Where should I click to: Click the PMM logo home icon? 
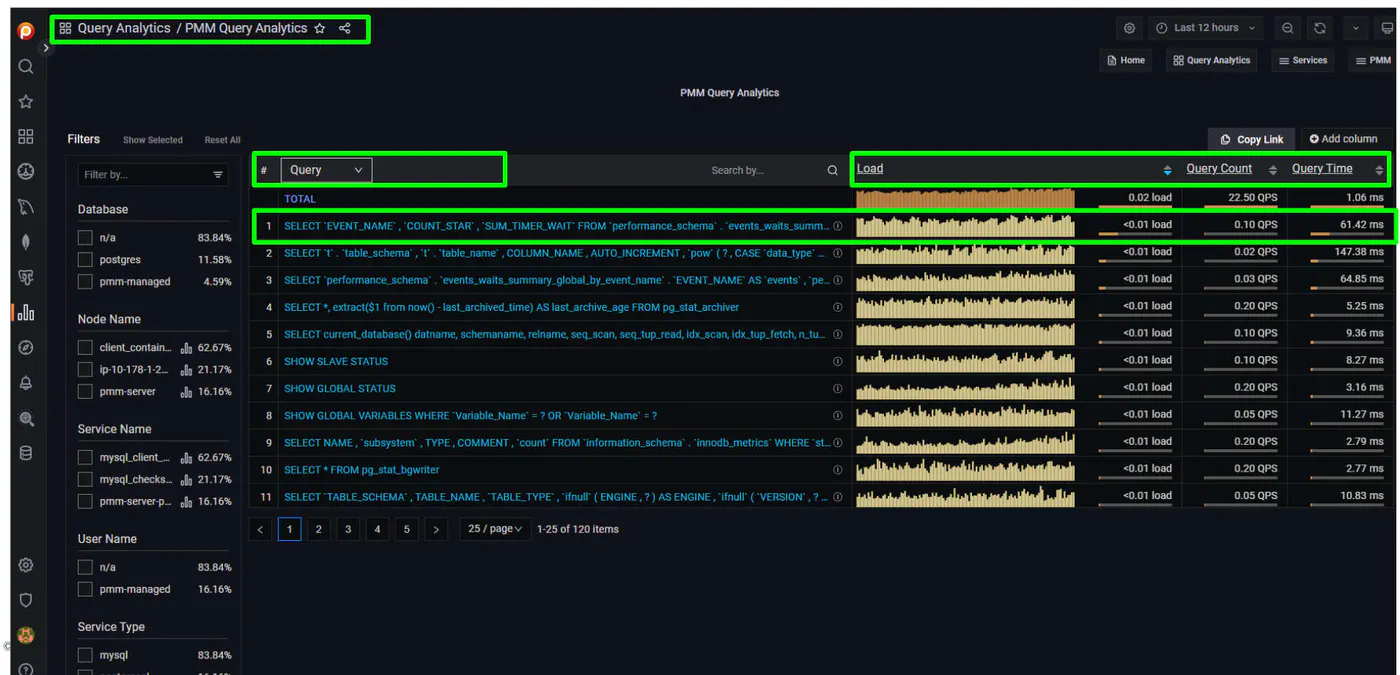pos(26,31)
